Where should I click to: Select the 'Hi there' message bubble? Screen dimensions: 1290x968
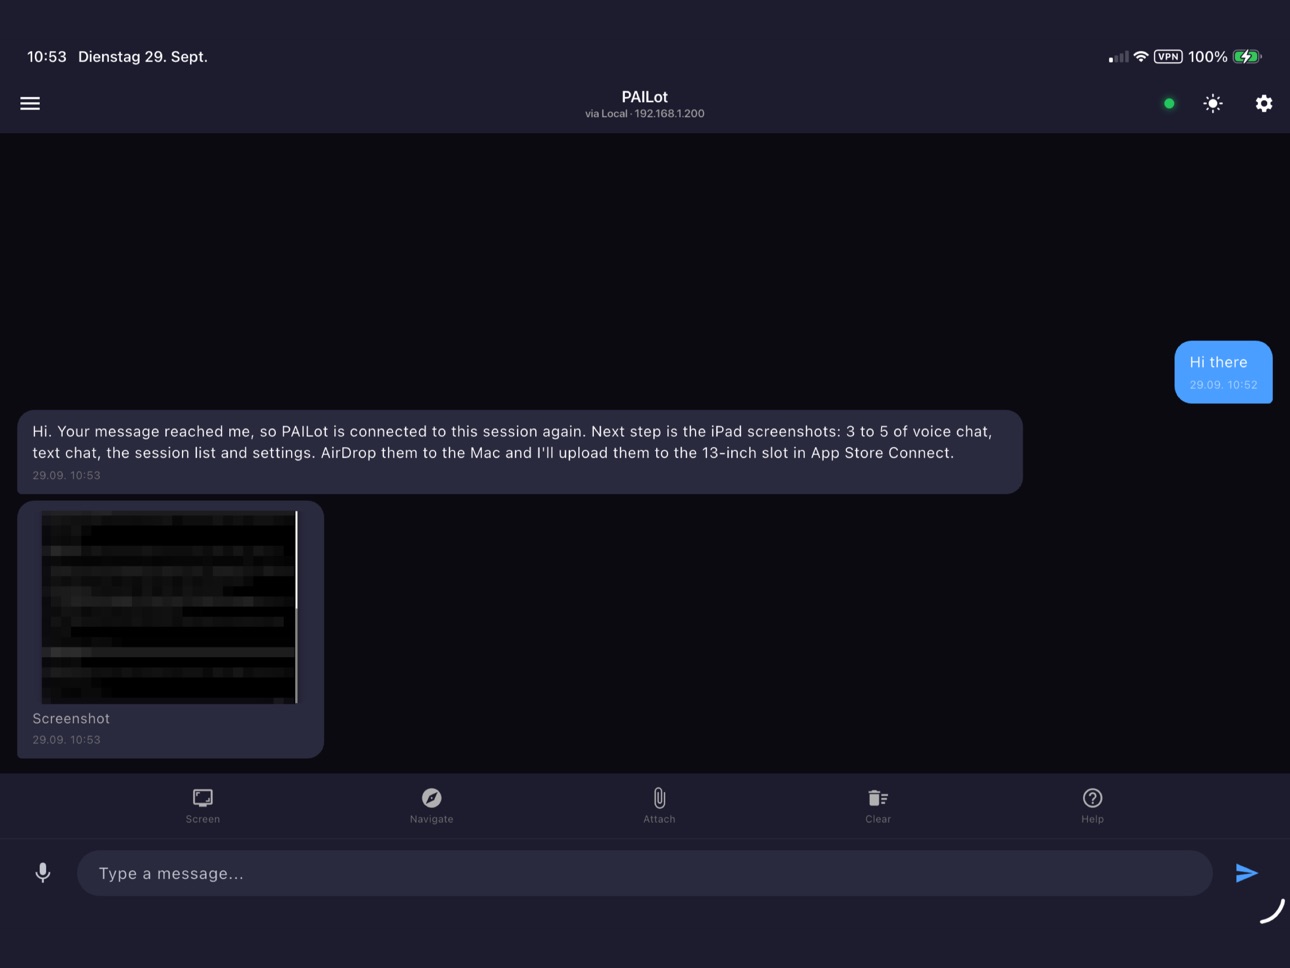click(1223, 372)
